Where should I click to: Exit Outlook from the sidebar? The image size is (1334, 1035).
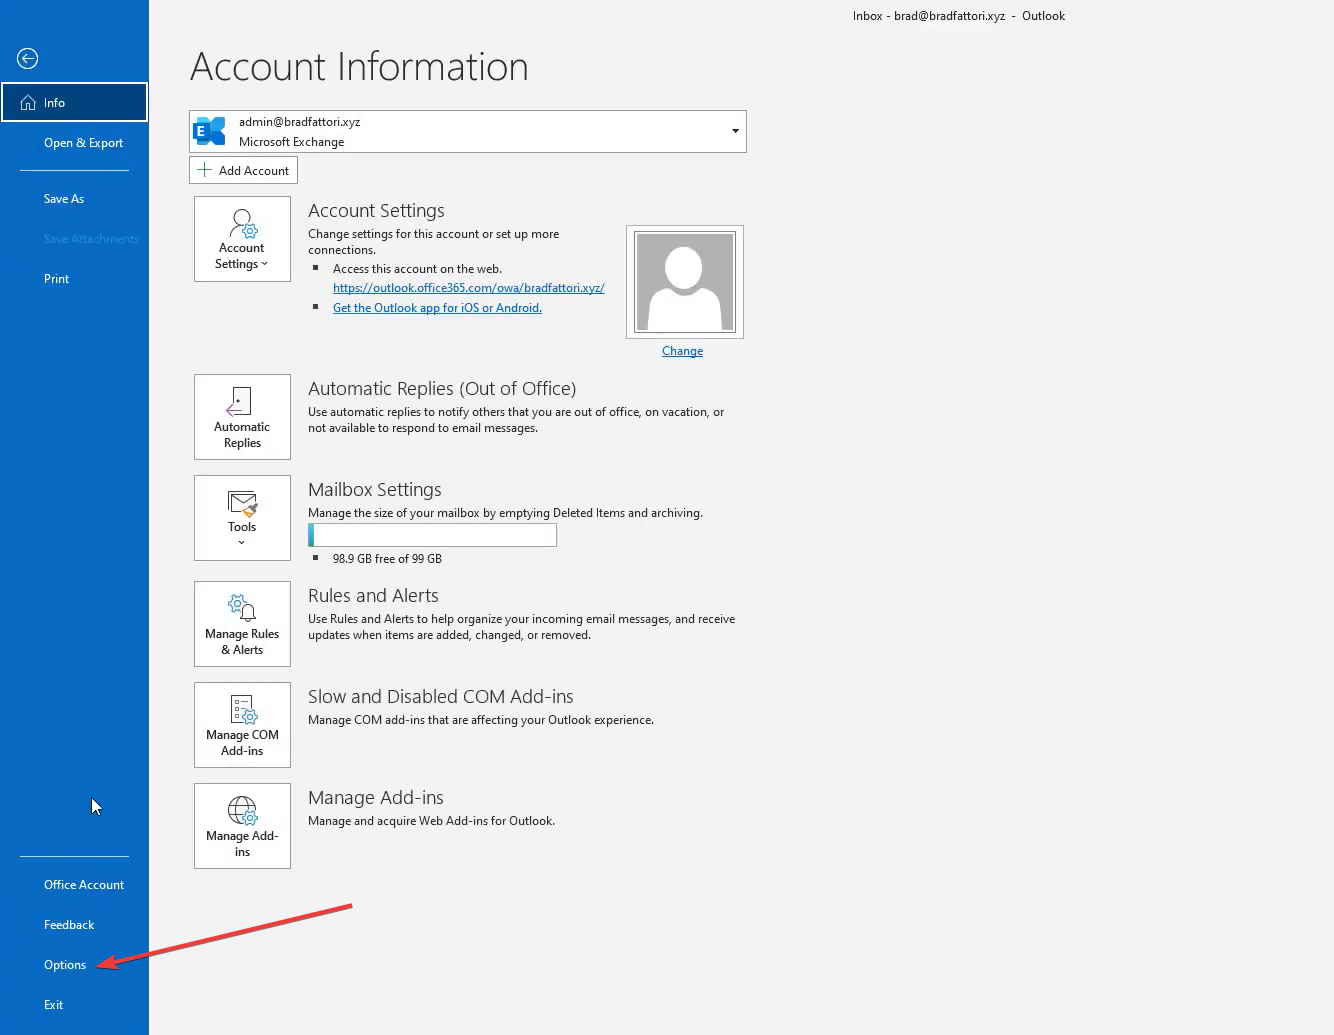point(53,1005)
